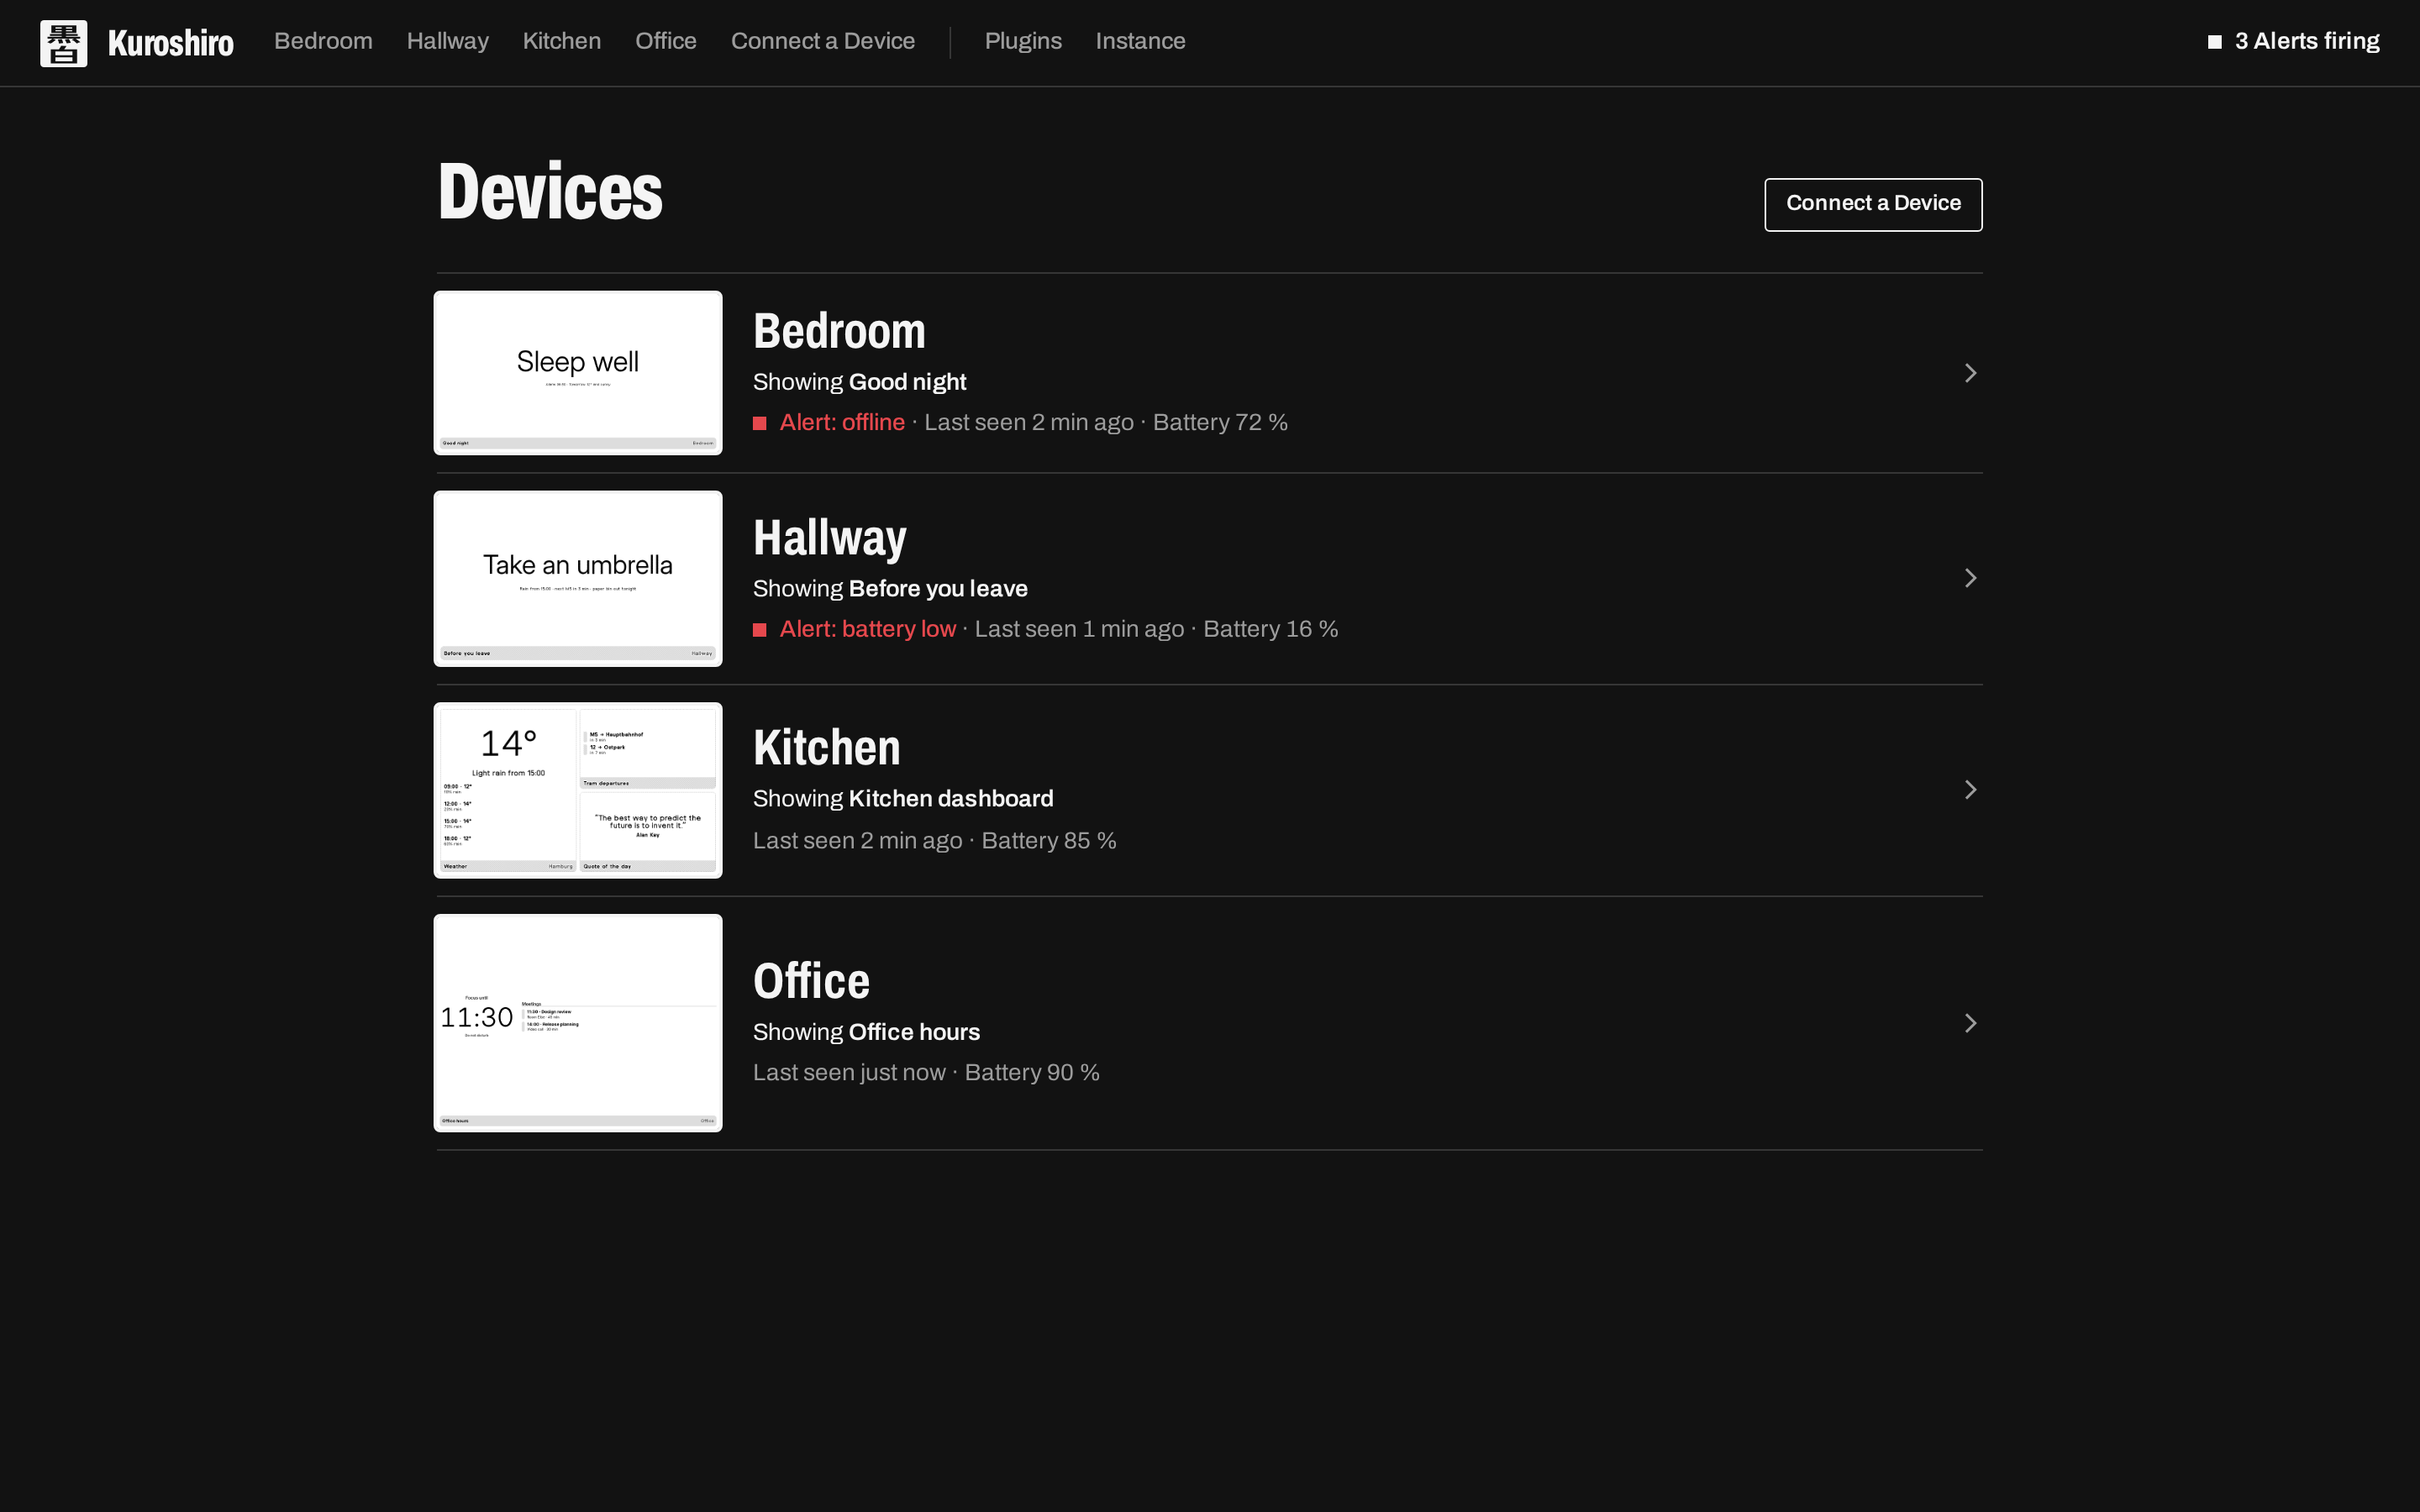Click Showing Before you leave text
The image size is (2420, 1512).
point(890,589)
